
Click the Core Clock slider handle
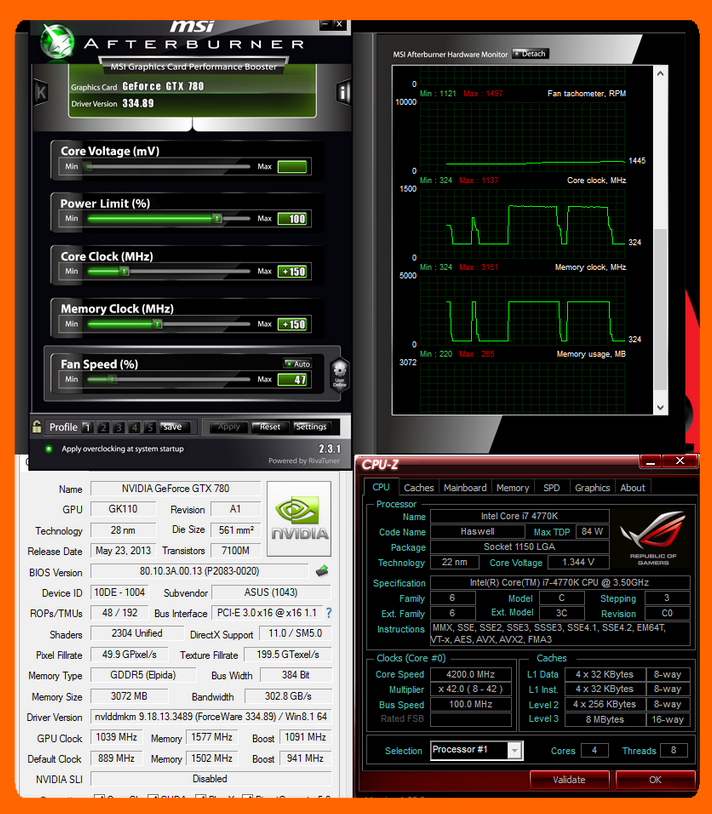pos(124,271)
